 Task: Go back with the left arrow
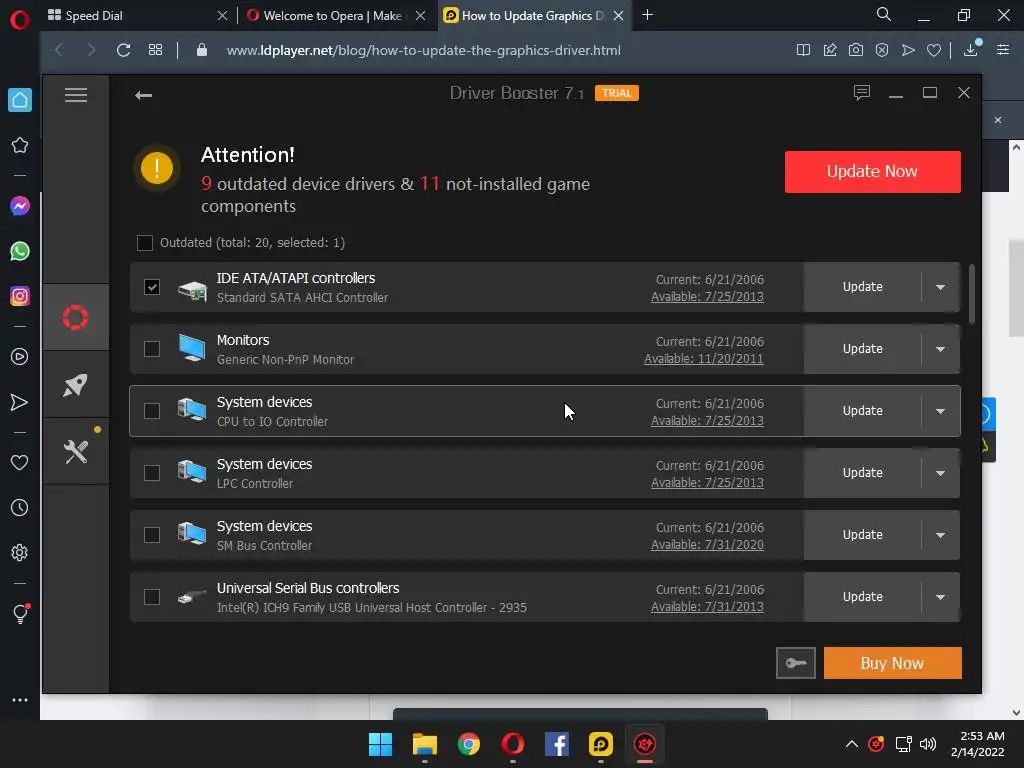coord(143,95)
